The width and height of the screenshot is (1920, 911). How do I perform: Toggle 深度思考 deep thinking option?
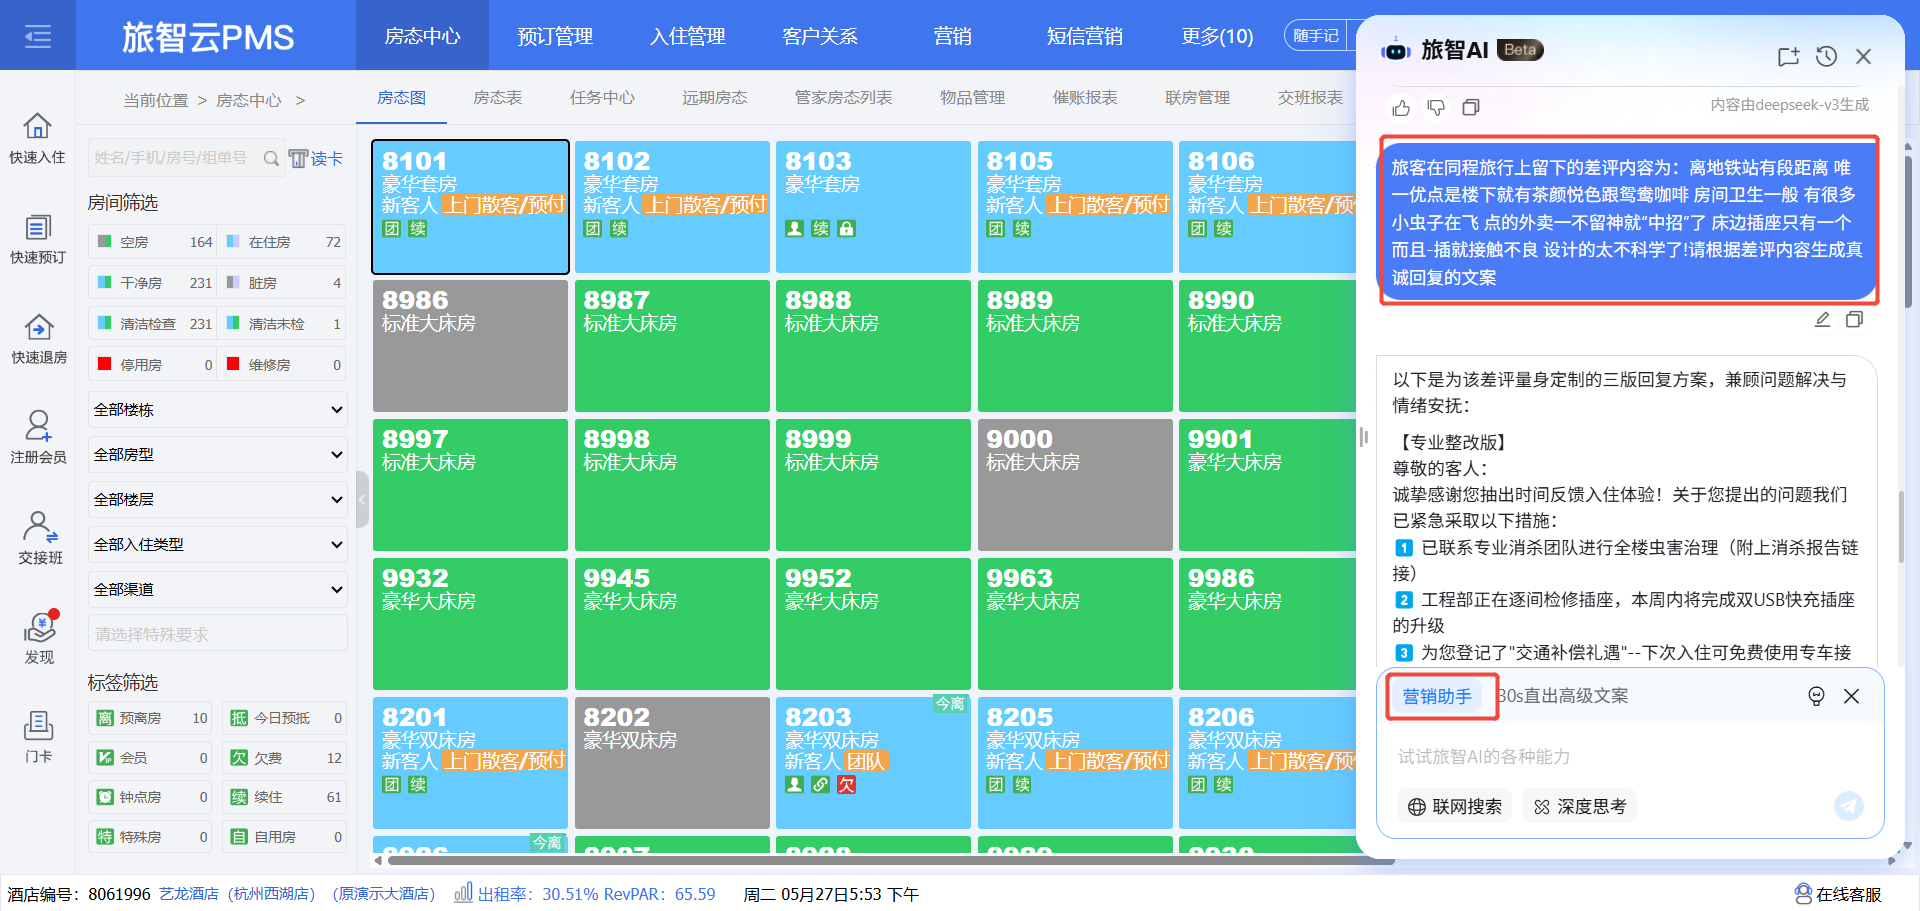[1580, 806]
